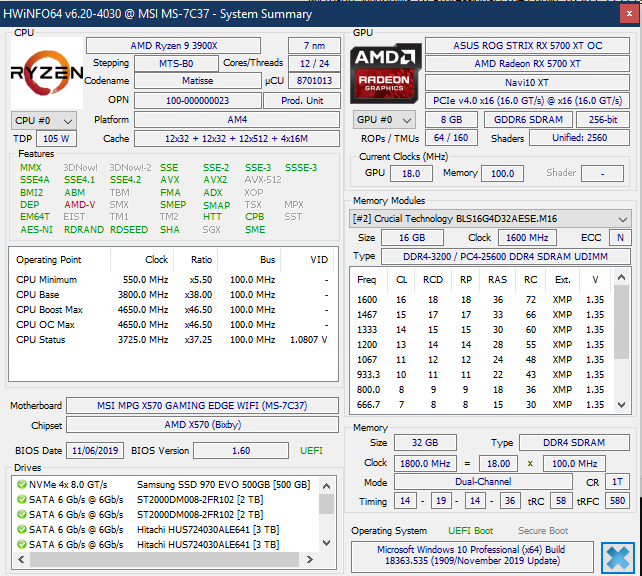
Task: Click the GPU memory clock 100.0 field
Action: tap(502, 174)
